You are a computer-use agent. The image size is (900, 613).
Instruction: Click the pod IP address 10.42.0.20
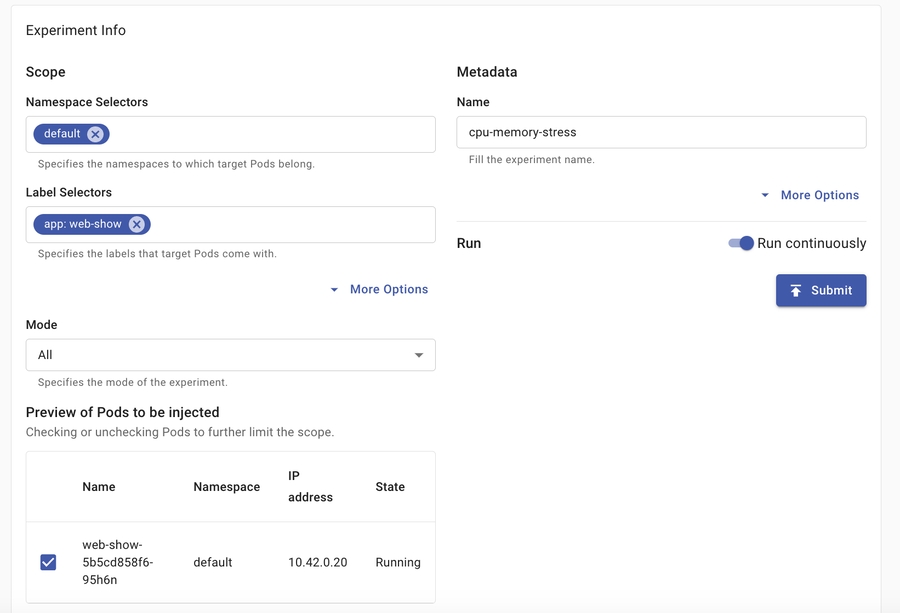[x=317, y=562]
